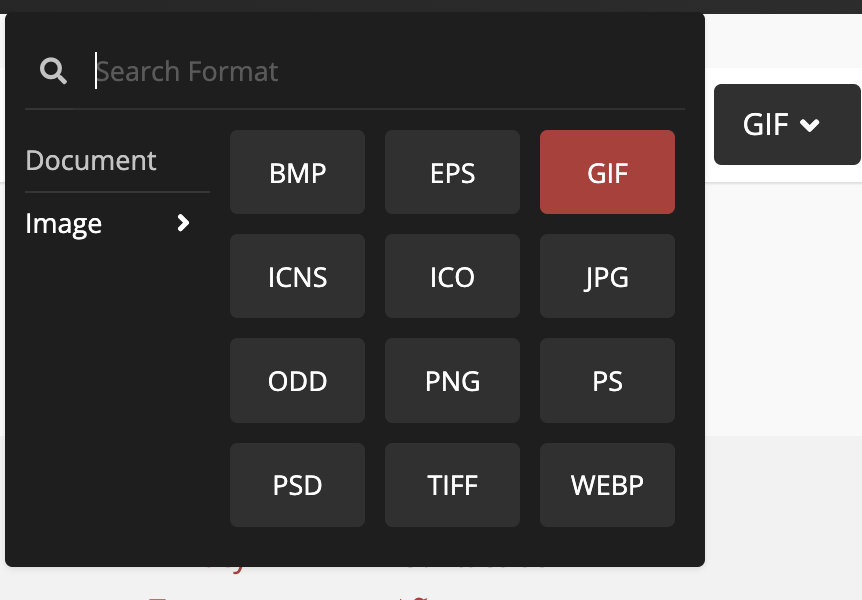Click the chevron in the GIF dropdown button
This screenshot has height=600, width=862.
[x=811, y=125]
